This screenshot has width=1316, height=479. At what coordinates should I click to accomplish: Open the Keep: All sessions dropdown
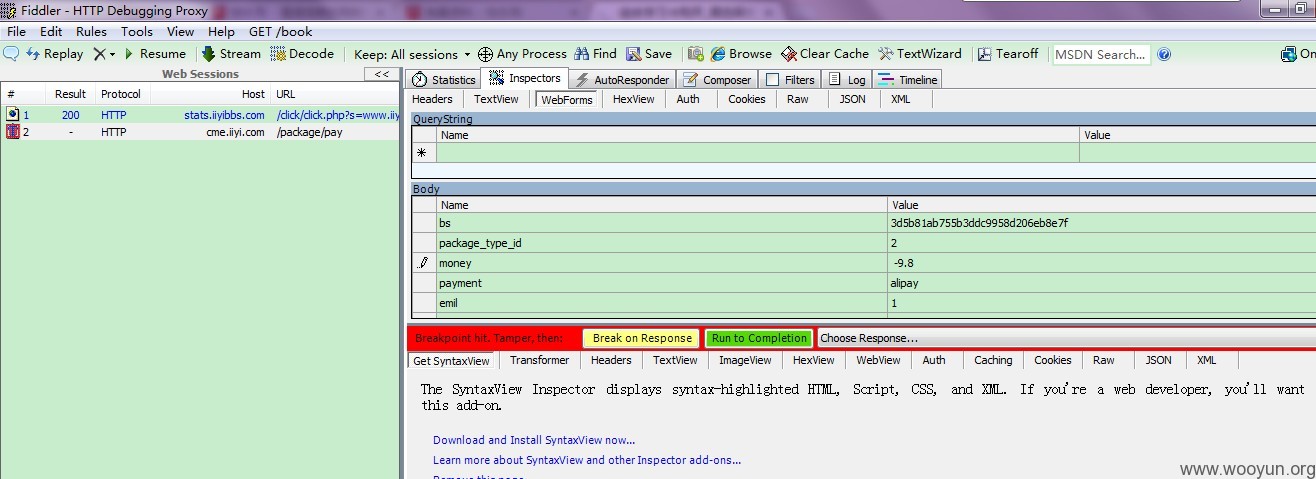tap(412, 54)
